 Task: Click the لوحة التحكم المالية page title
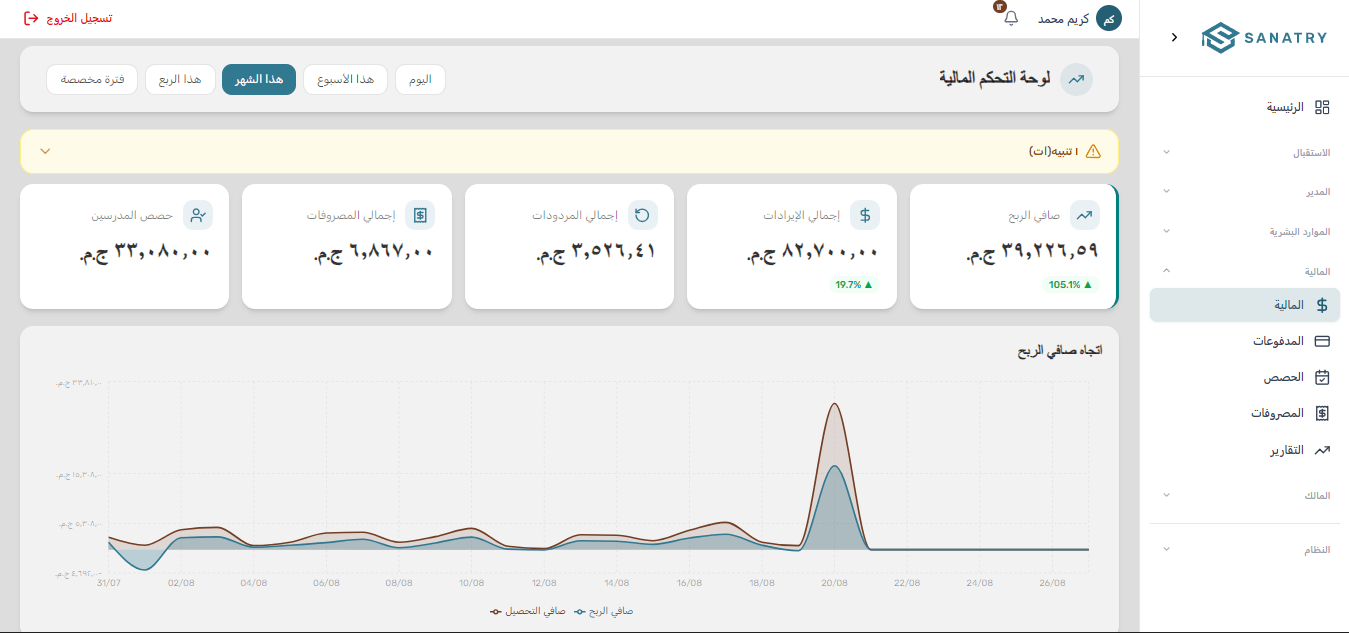point(994,78)
